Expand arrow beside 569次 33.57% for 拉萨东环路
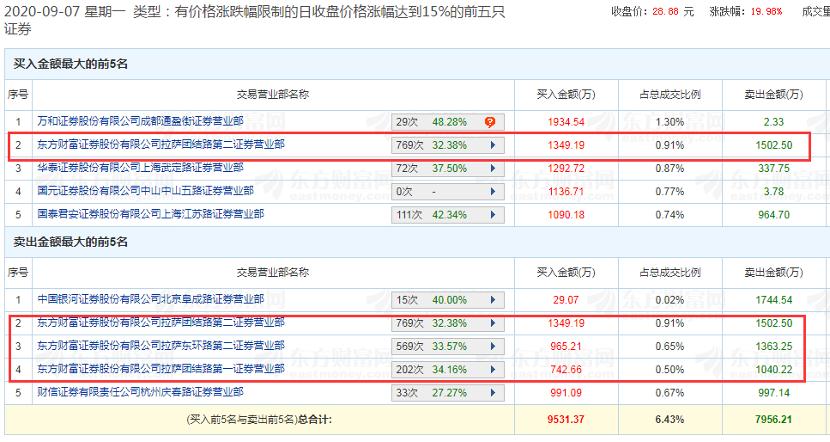 493,347
